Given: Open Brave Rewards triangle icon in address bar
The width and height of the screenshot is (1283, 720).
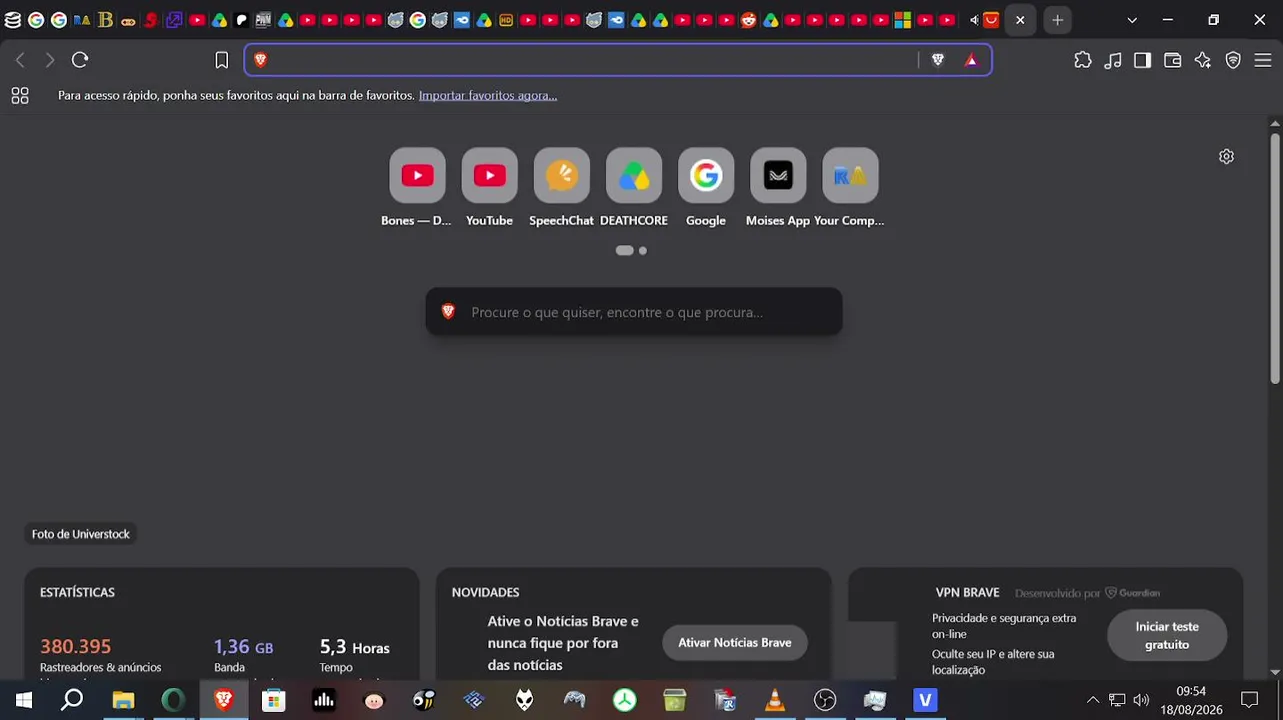Looking at the screenshot, I should coord(970,60).
